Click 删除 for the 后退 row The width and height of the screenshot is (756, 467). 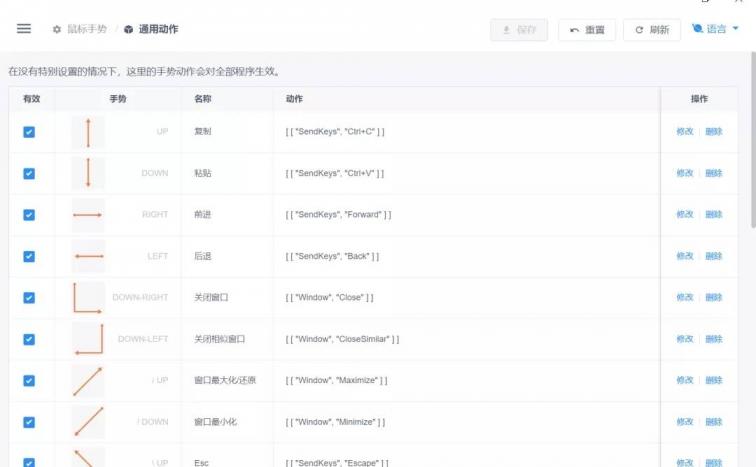point(714,255)
